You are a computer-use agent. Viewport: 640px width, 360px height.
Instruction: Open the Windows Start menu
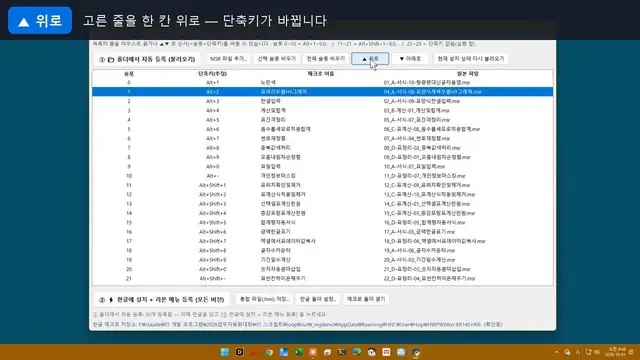[x=224, y=352]
